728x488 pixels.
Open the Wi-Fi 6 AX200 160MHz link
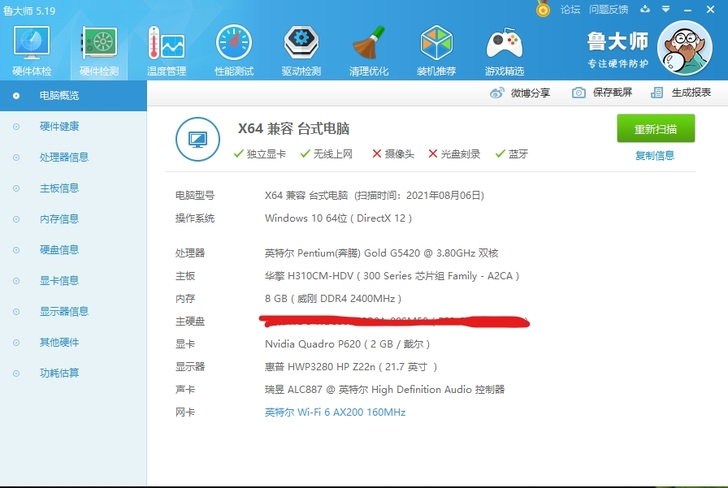(x=335, y=412)
